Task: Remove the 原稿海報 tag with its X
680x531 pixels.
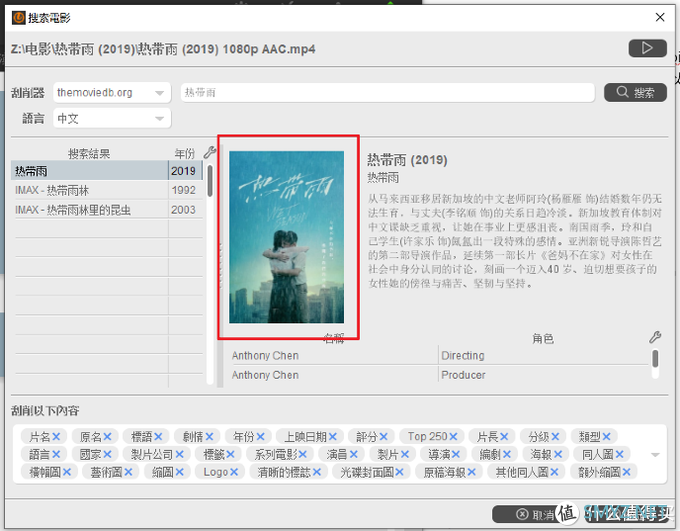Action: pos(472,472)
